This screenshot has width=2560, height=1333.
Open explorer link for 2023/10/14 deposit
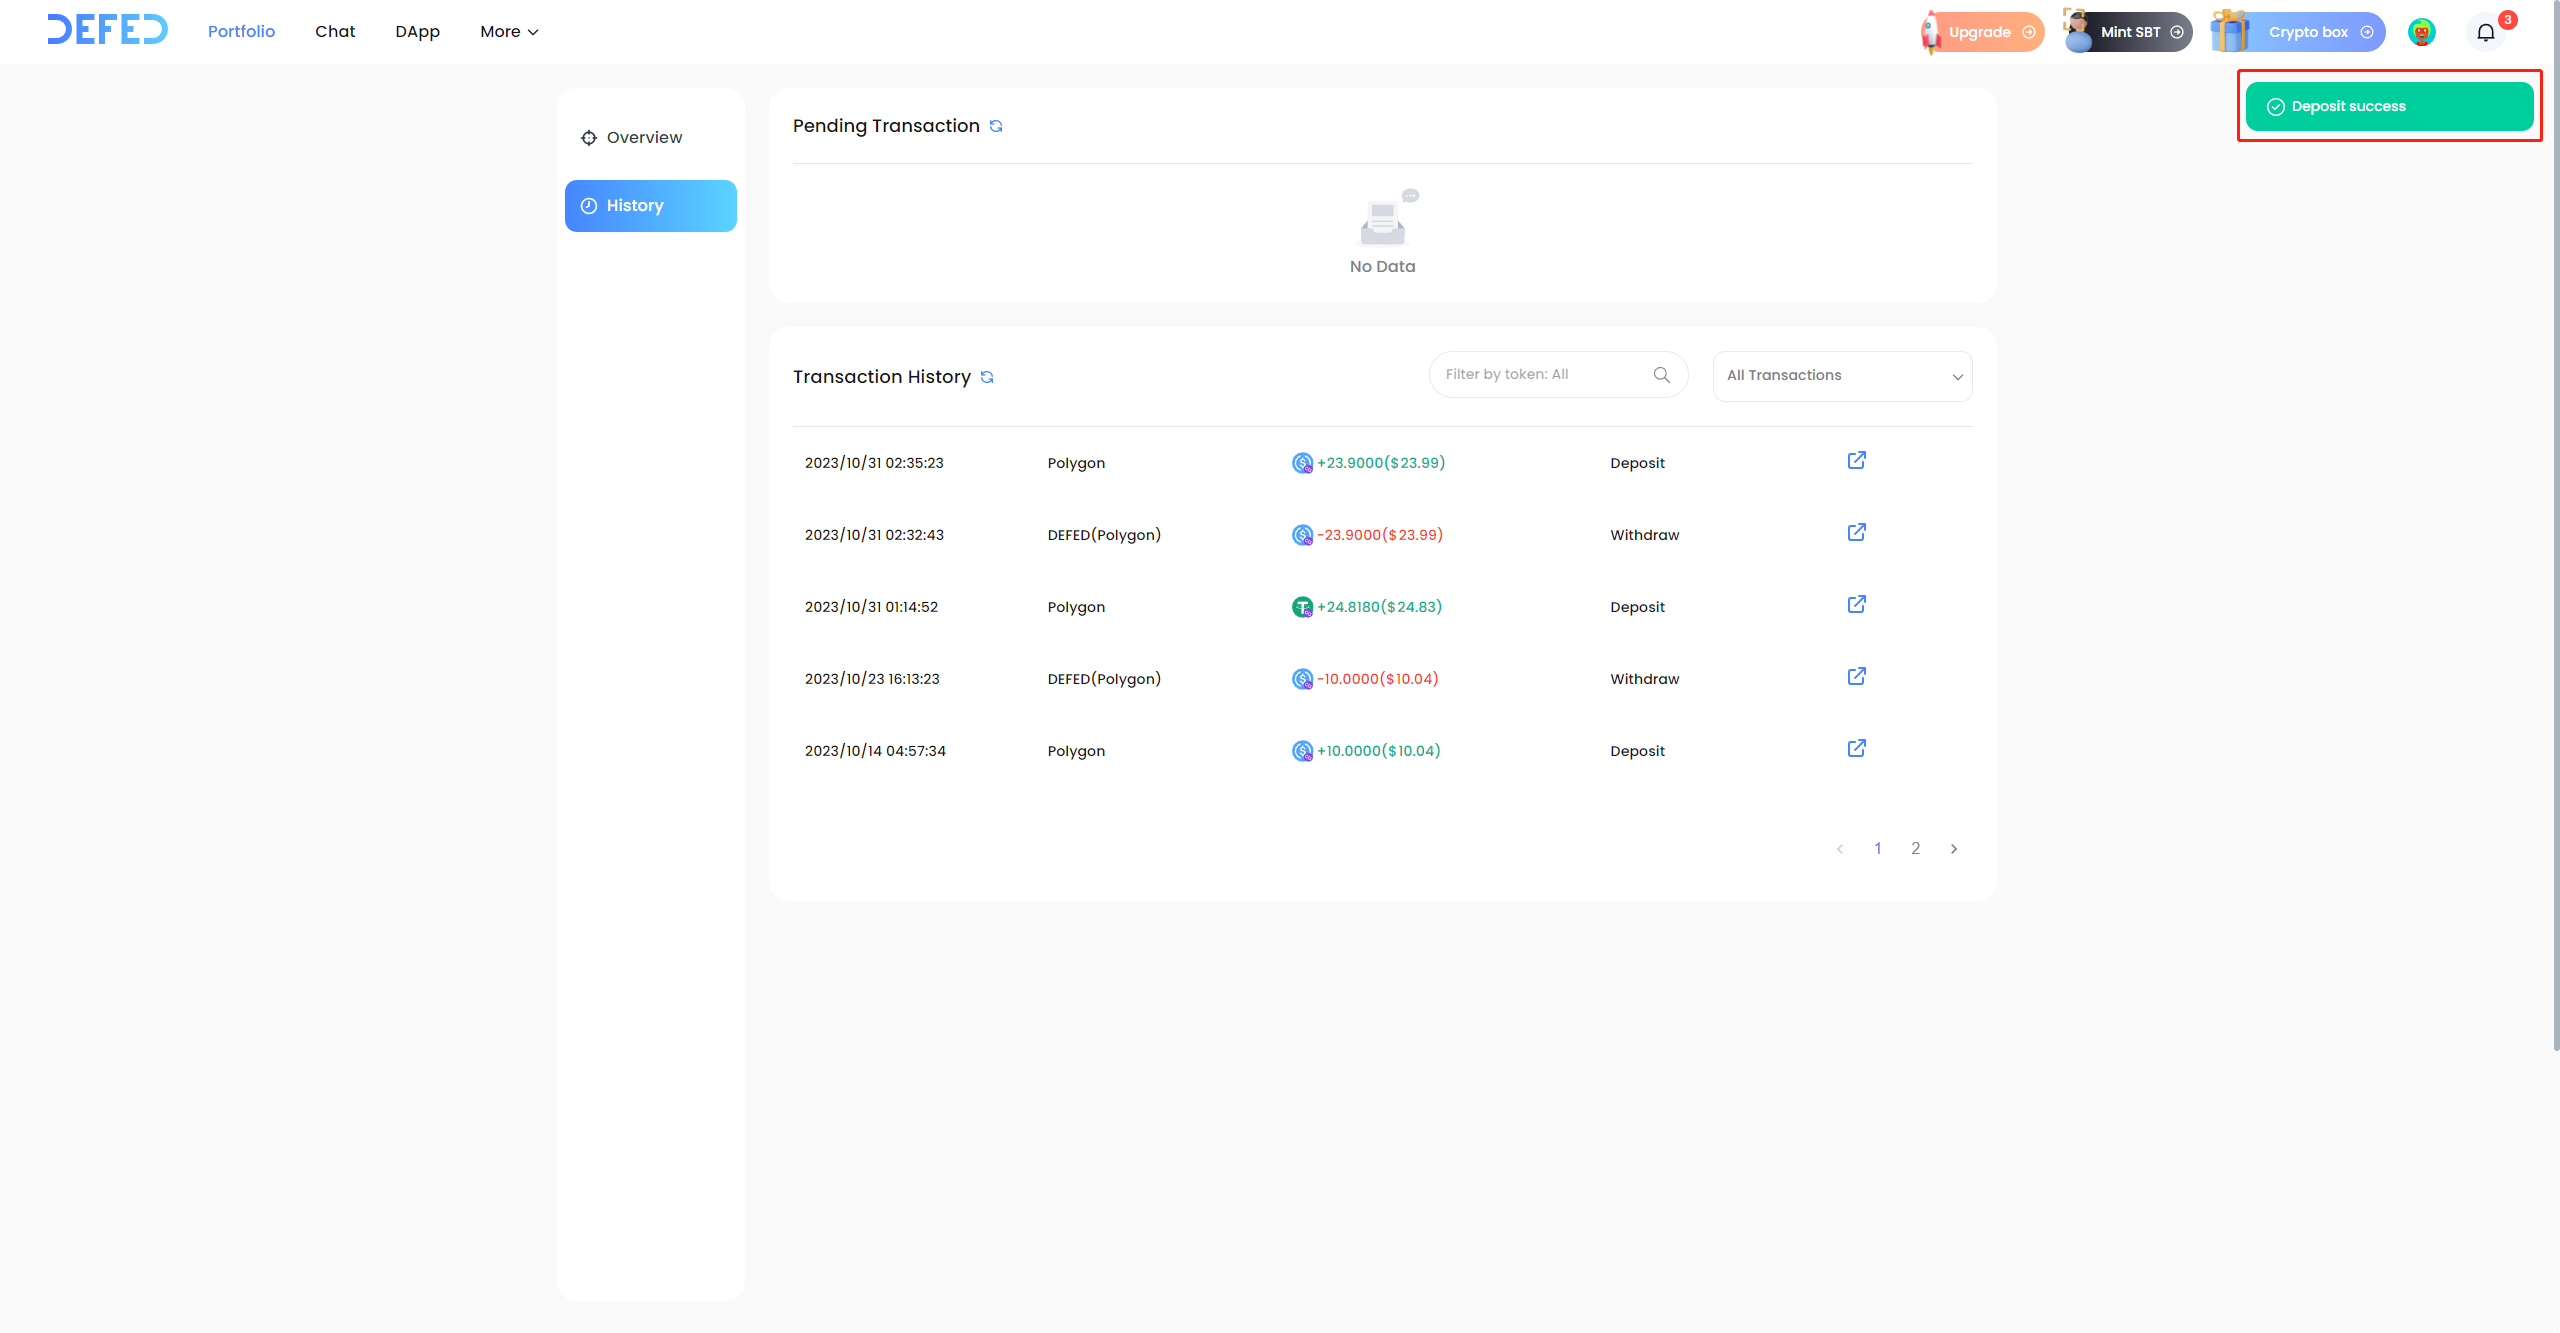tap(1856, 749)
